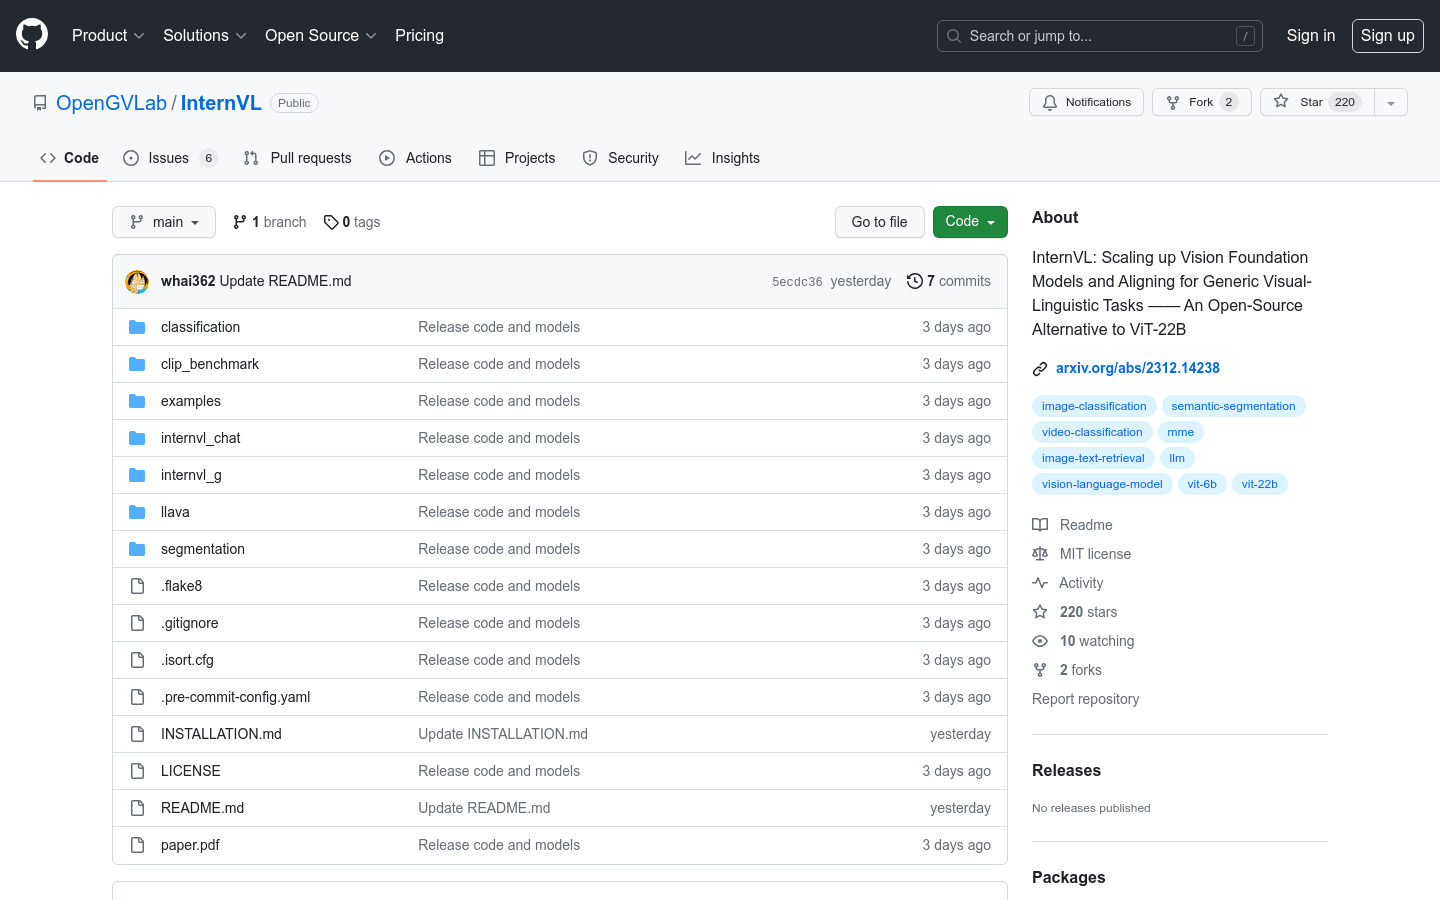Switch to the Issues tab

[x=170, y=158]
